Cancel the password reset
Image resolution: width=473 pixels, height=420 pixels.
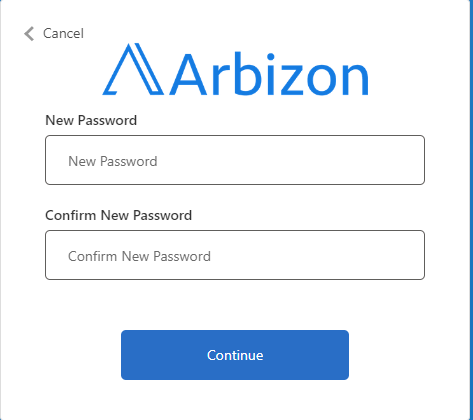[63, 34]
